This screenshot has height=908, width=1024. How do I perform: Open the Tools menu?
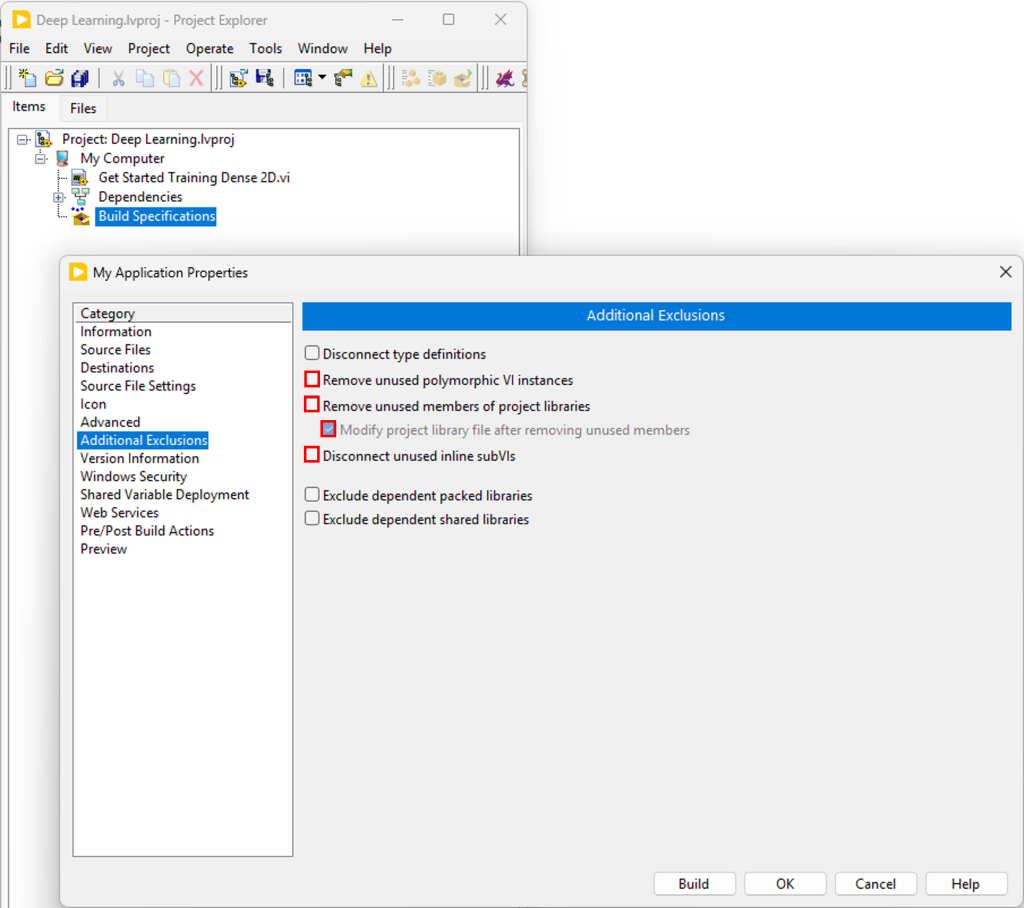pyautogui.click(x=265, y=48)
